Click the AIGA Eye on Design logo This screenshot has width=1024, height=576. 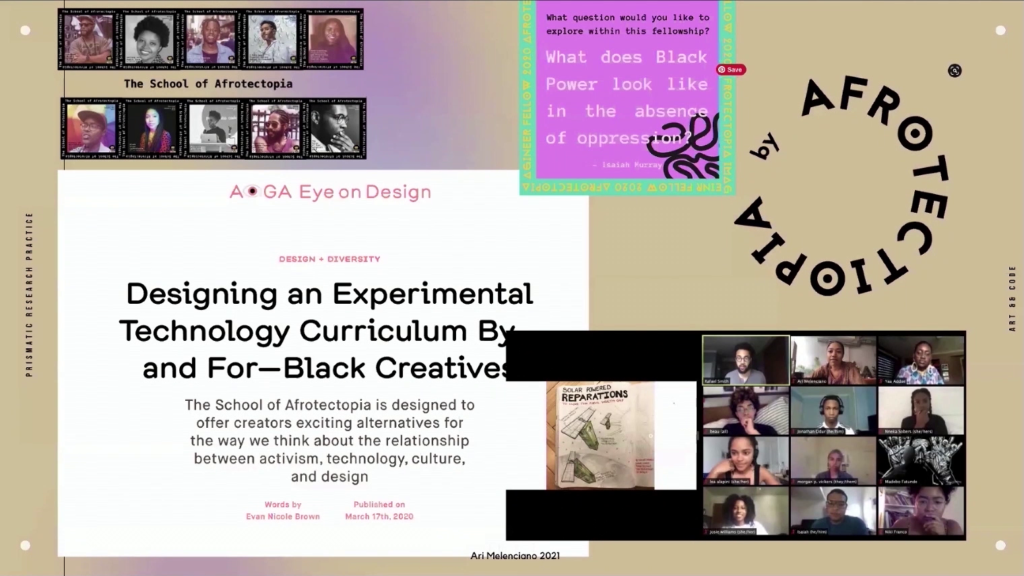(x=330, y=191)
